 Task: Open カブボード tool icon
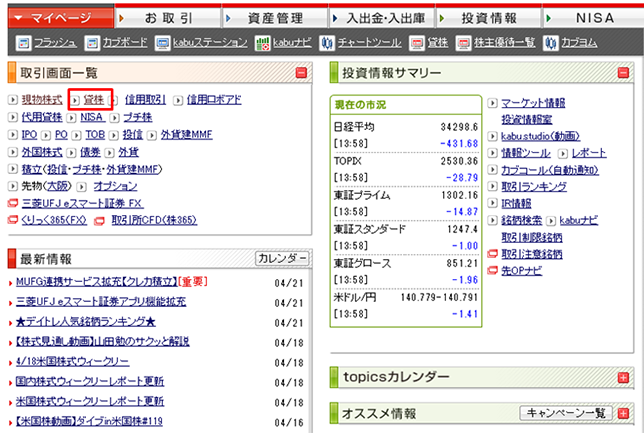click(x=92, y=43)
